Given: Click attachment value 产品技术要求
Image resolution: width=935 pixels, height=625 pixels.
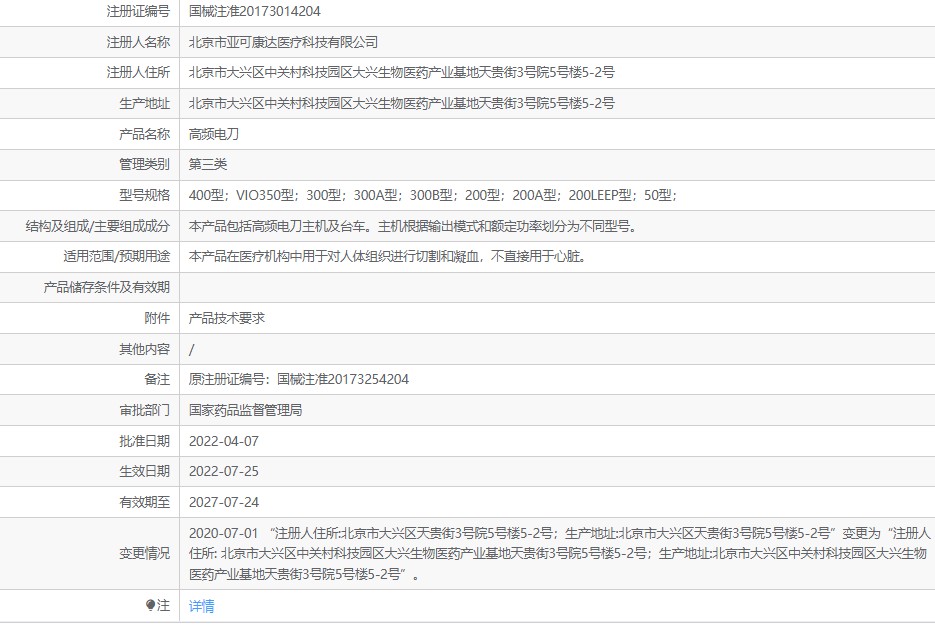Looking at the screenshot, I should [x=227, y=318].
